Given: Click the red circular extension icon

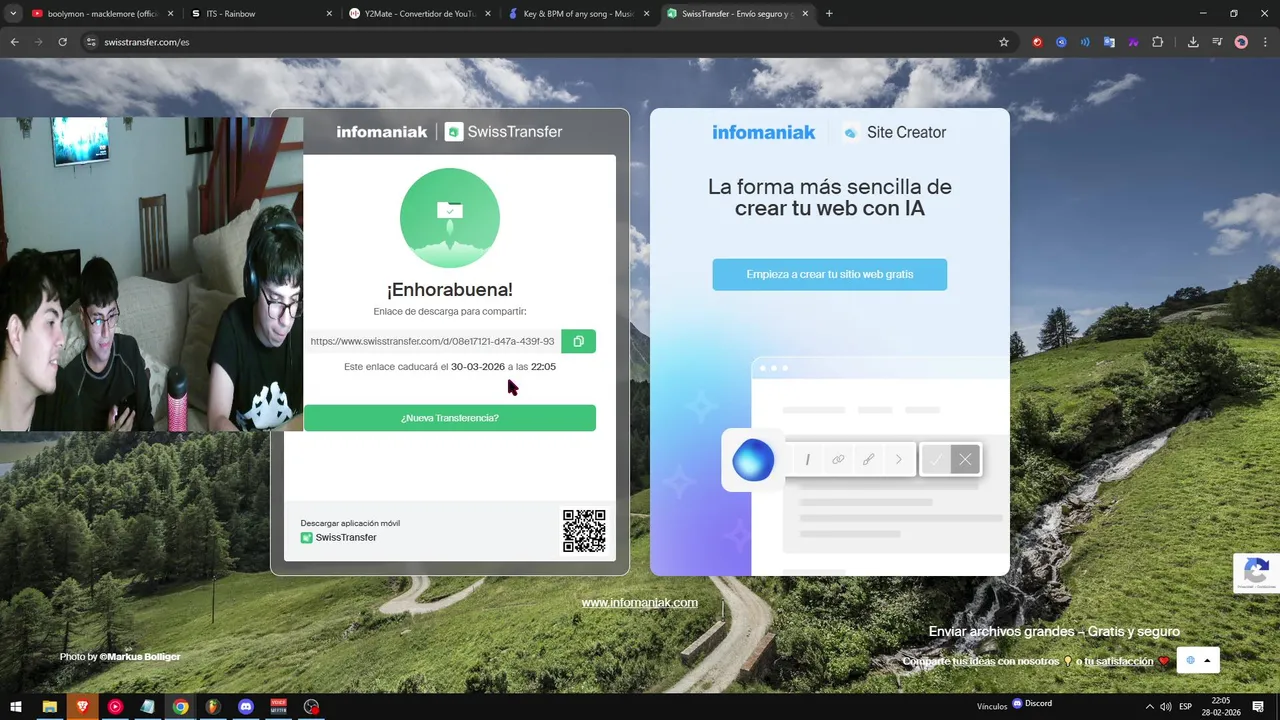Looking at the screenshot, I should pos(1037,42).
